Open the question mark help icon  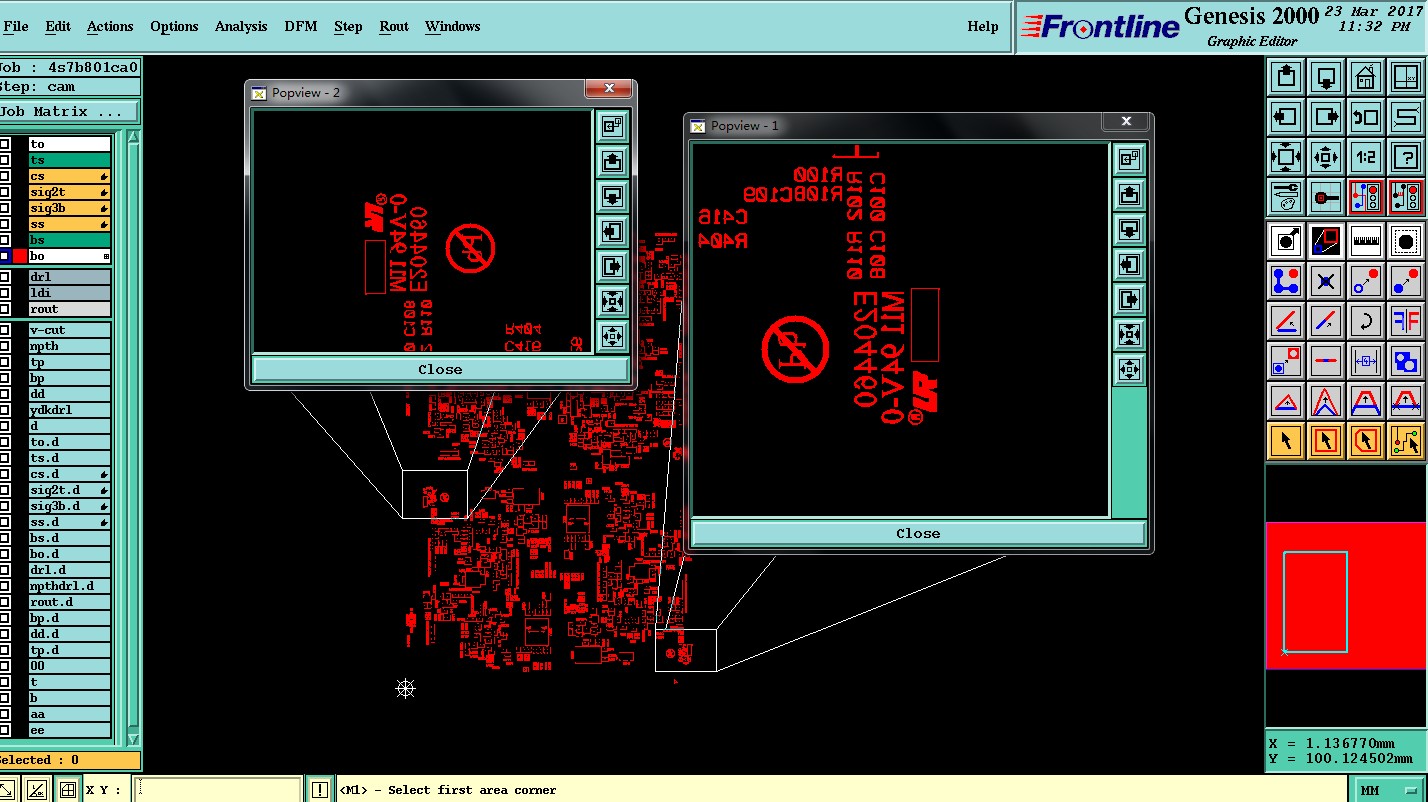[x=1405, y=157]
